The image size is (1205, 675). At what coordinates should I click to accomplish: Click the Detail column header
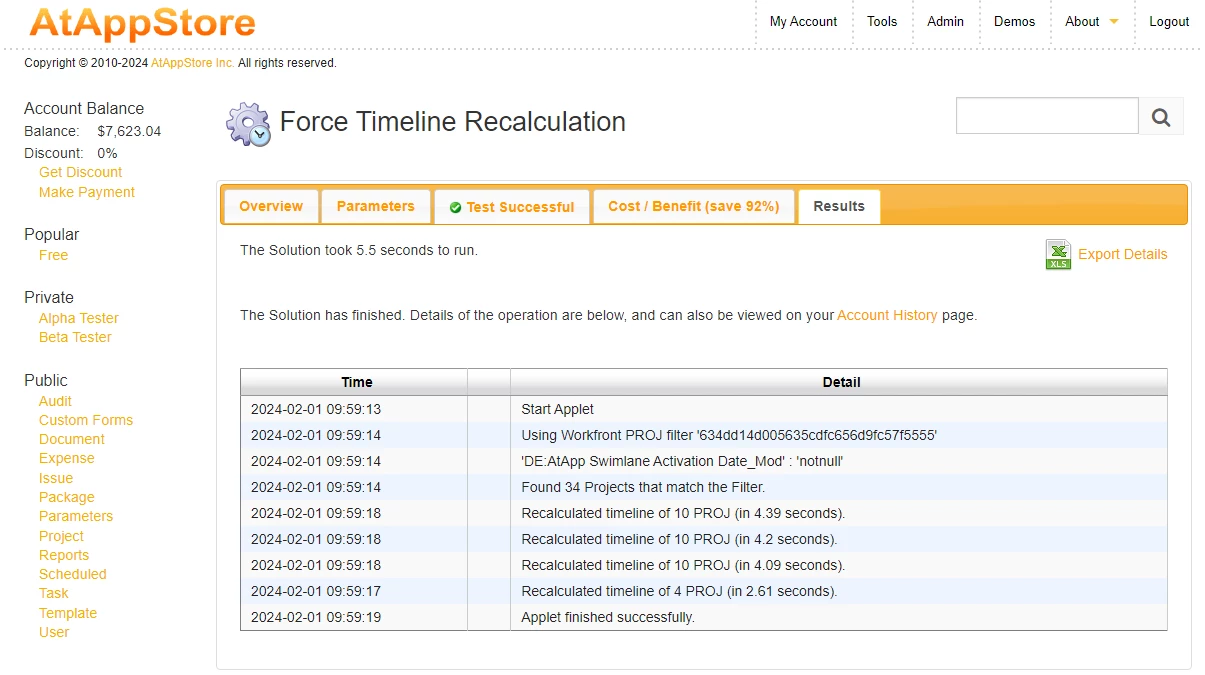pos(839,382)
